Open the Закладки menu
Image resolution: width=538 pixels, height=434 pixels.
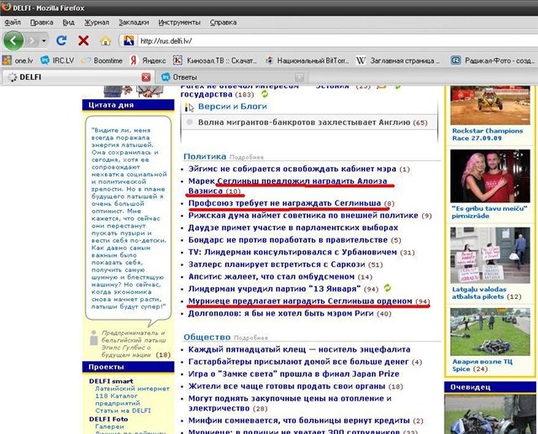[134, 23]
